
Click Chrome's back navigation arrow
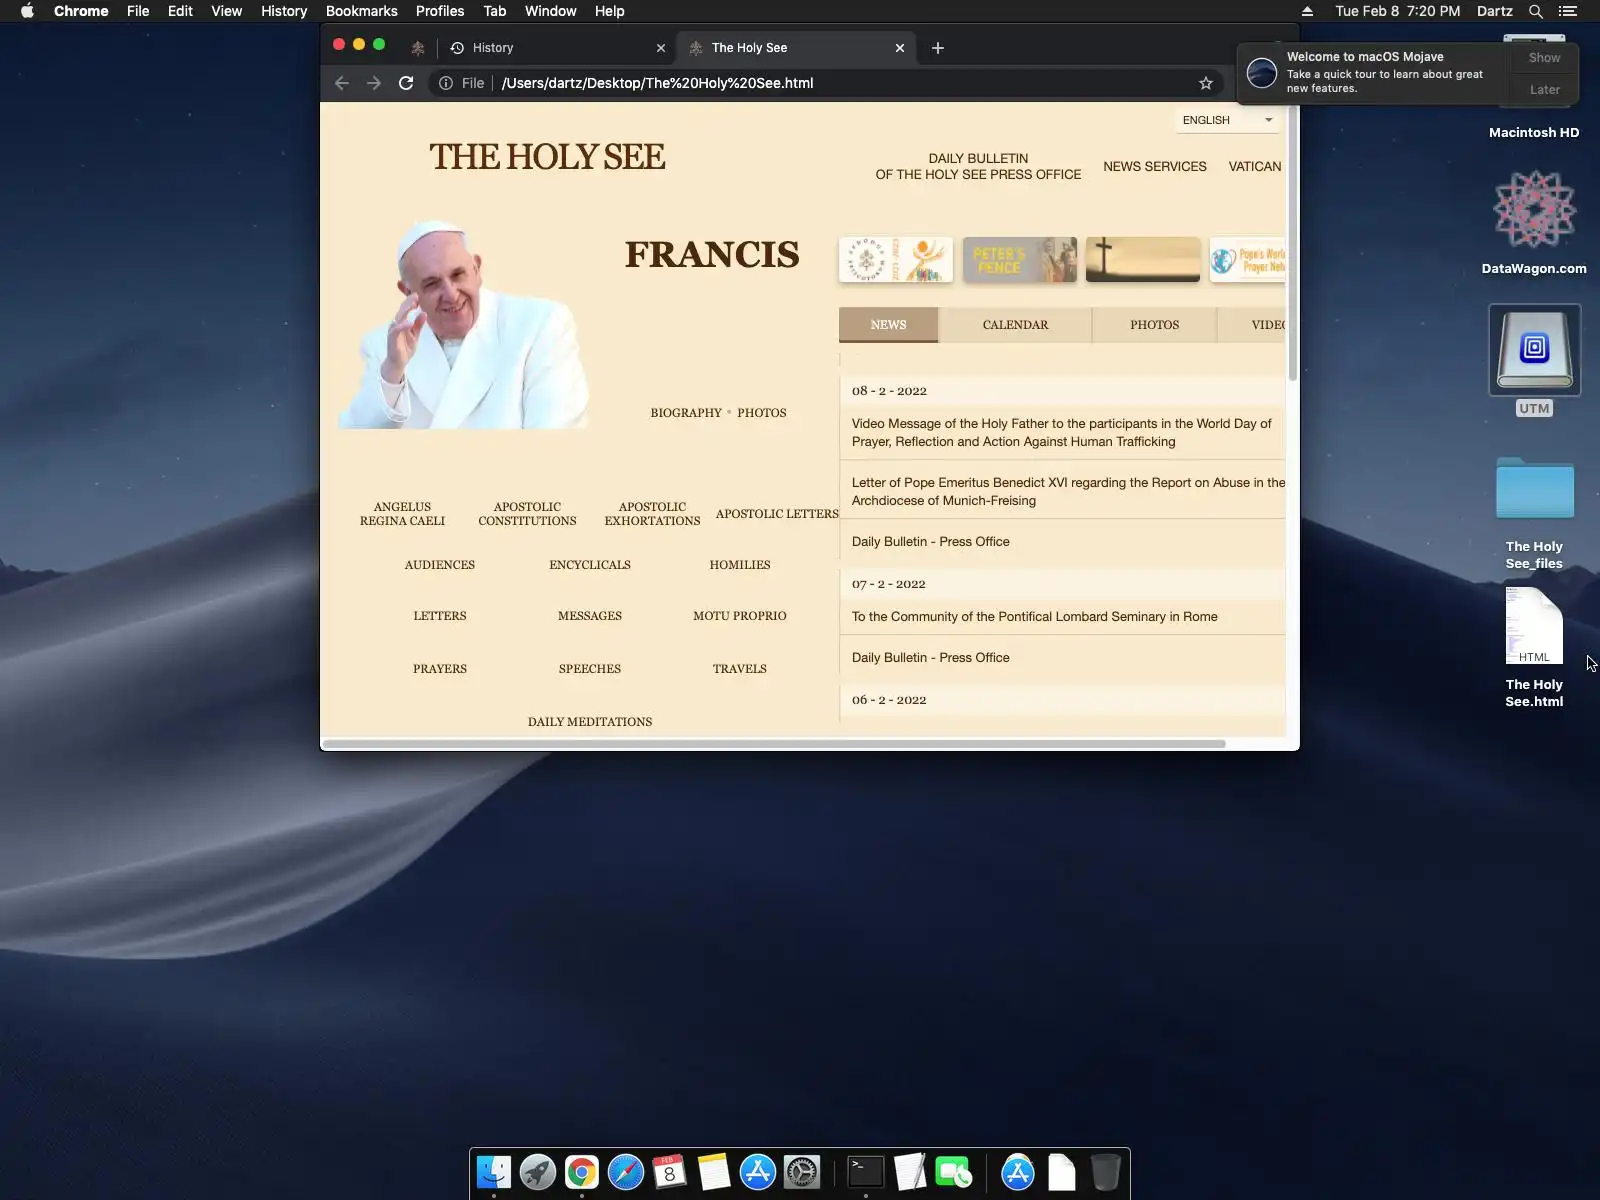pos(342,83)
